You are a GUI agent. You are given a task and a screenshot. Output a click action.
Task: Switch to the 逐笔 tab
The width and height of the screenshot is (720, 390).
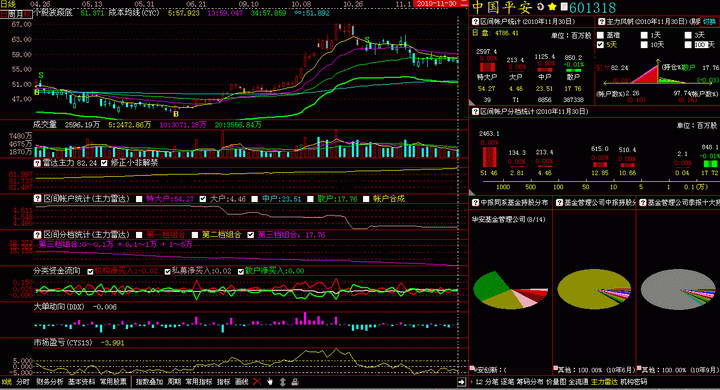point(507,382)
